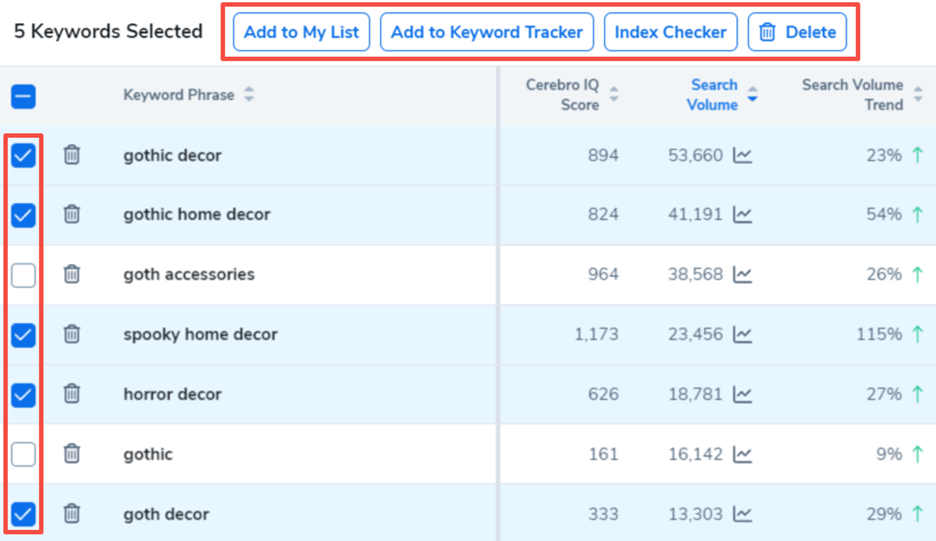Open search volume chart for gothic decor
Screen dimensions: 936x541
point(742,155)
